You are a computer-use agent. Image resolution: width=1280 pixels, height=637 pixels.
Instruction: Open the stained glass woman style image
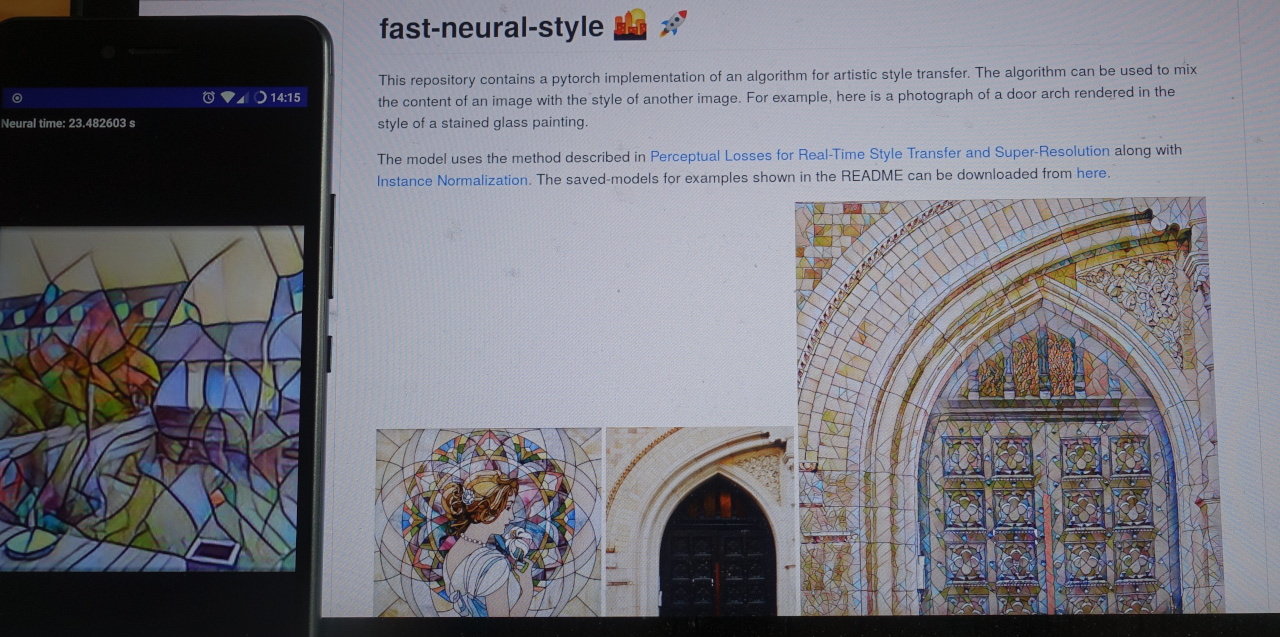(488, 522)
